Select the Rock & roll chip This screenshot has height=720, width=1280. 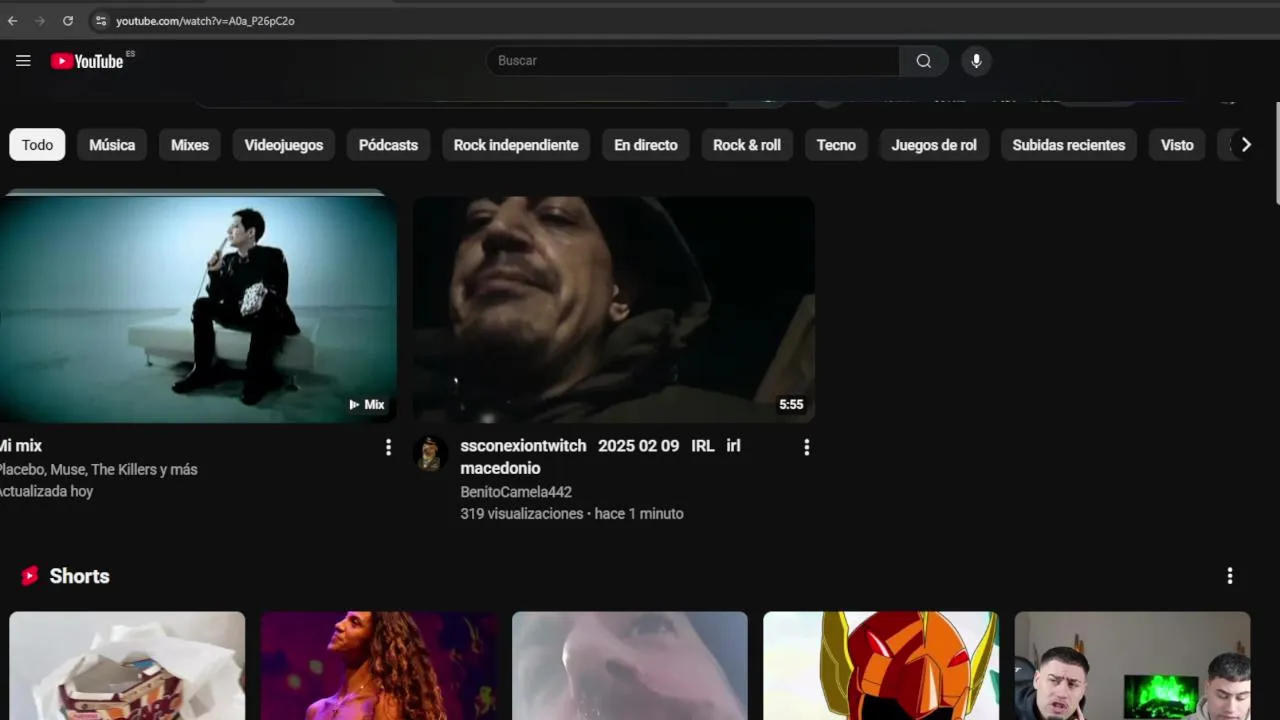[747, 145]
